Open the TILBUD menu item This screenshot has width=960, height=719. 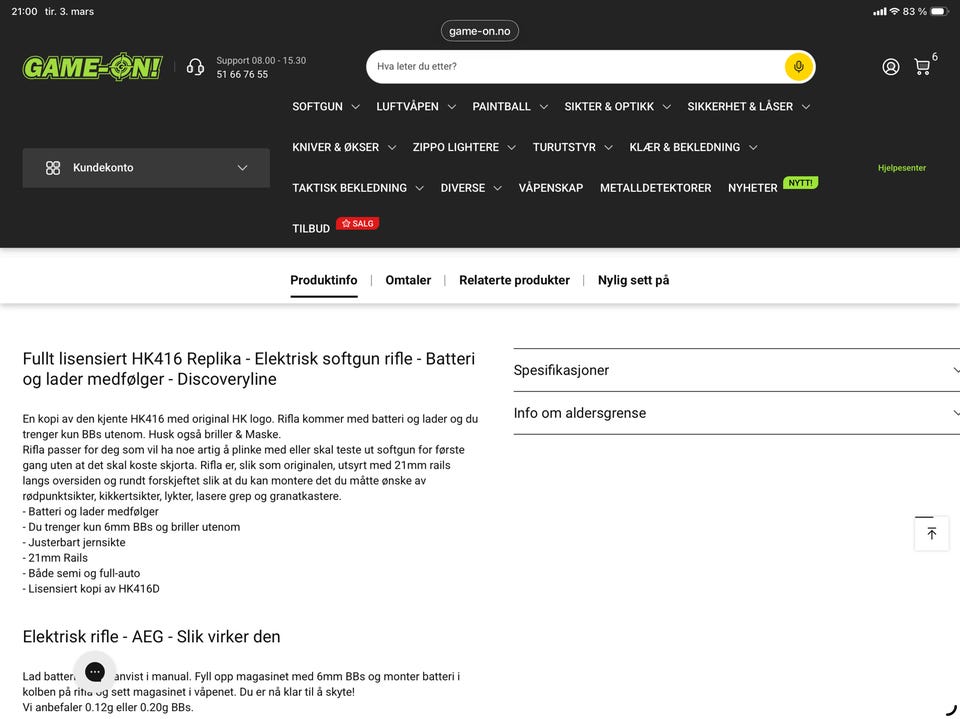(x=310, y=228)
